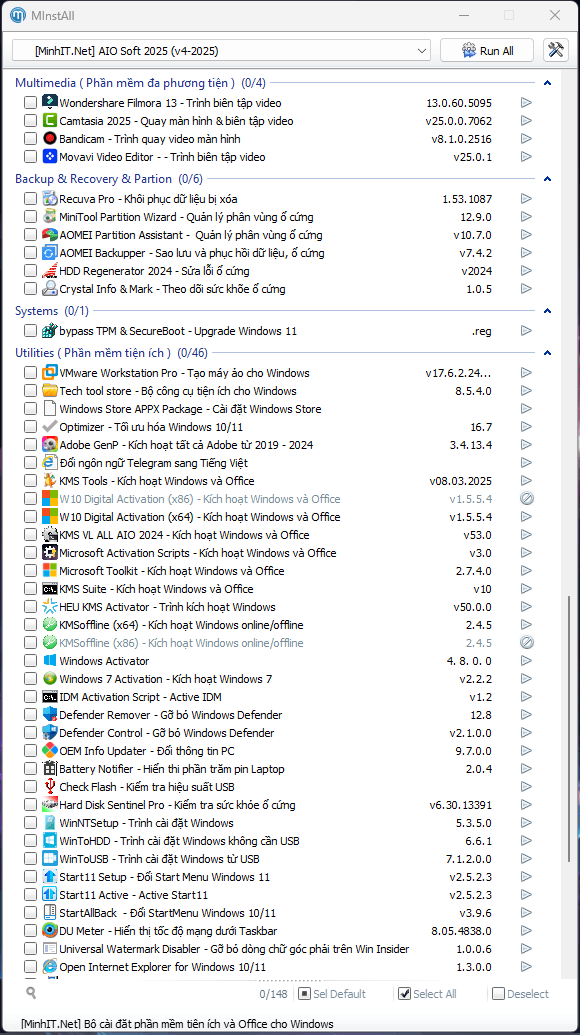Click the play arrow for Wondershare Filmora 13
The width and height of the screenshot is (580, 1035).
coord(526,103)
